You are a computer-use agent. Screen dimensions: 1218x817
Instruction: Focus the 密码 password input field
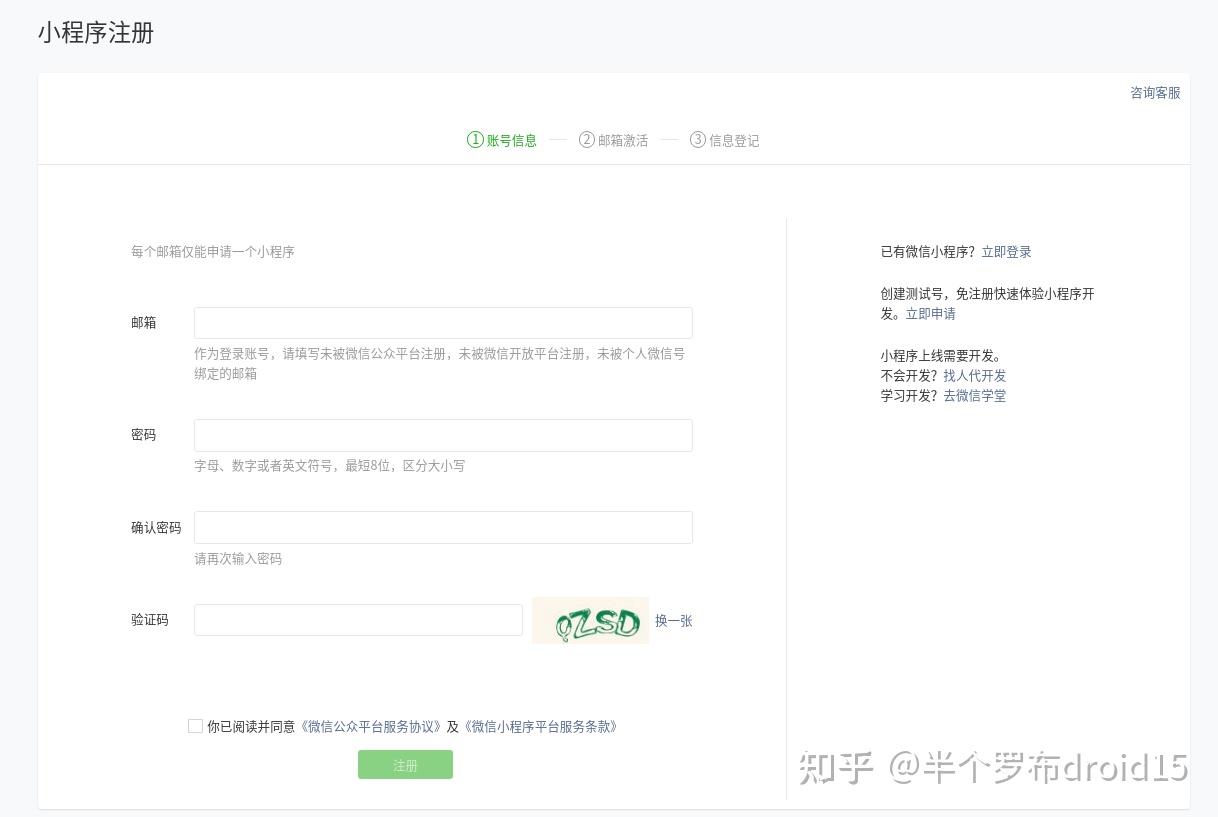443,435
